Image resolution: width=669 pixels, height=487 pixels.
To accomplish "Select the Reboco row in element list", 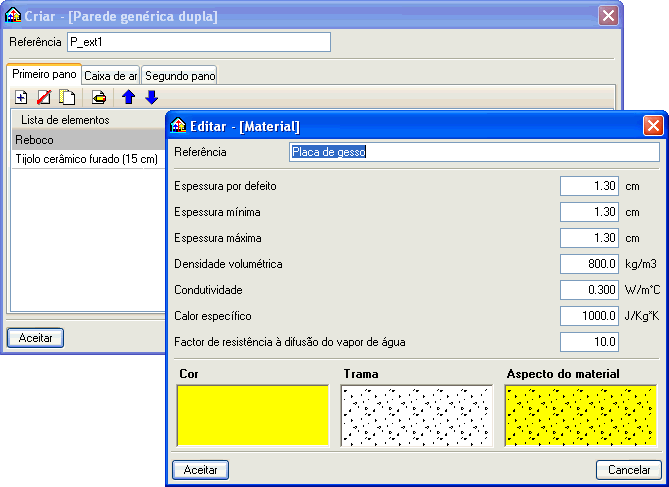I will [88, 140].
